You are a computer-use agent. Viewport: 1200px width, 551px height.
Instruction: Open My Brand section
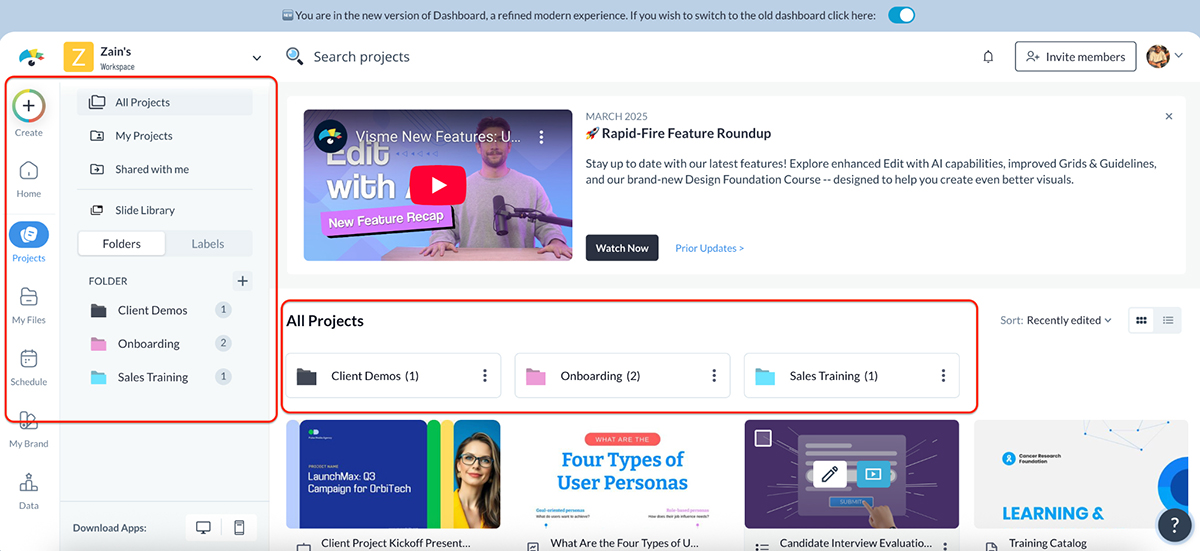pyautogui.click(x=29, y=421)
